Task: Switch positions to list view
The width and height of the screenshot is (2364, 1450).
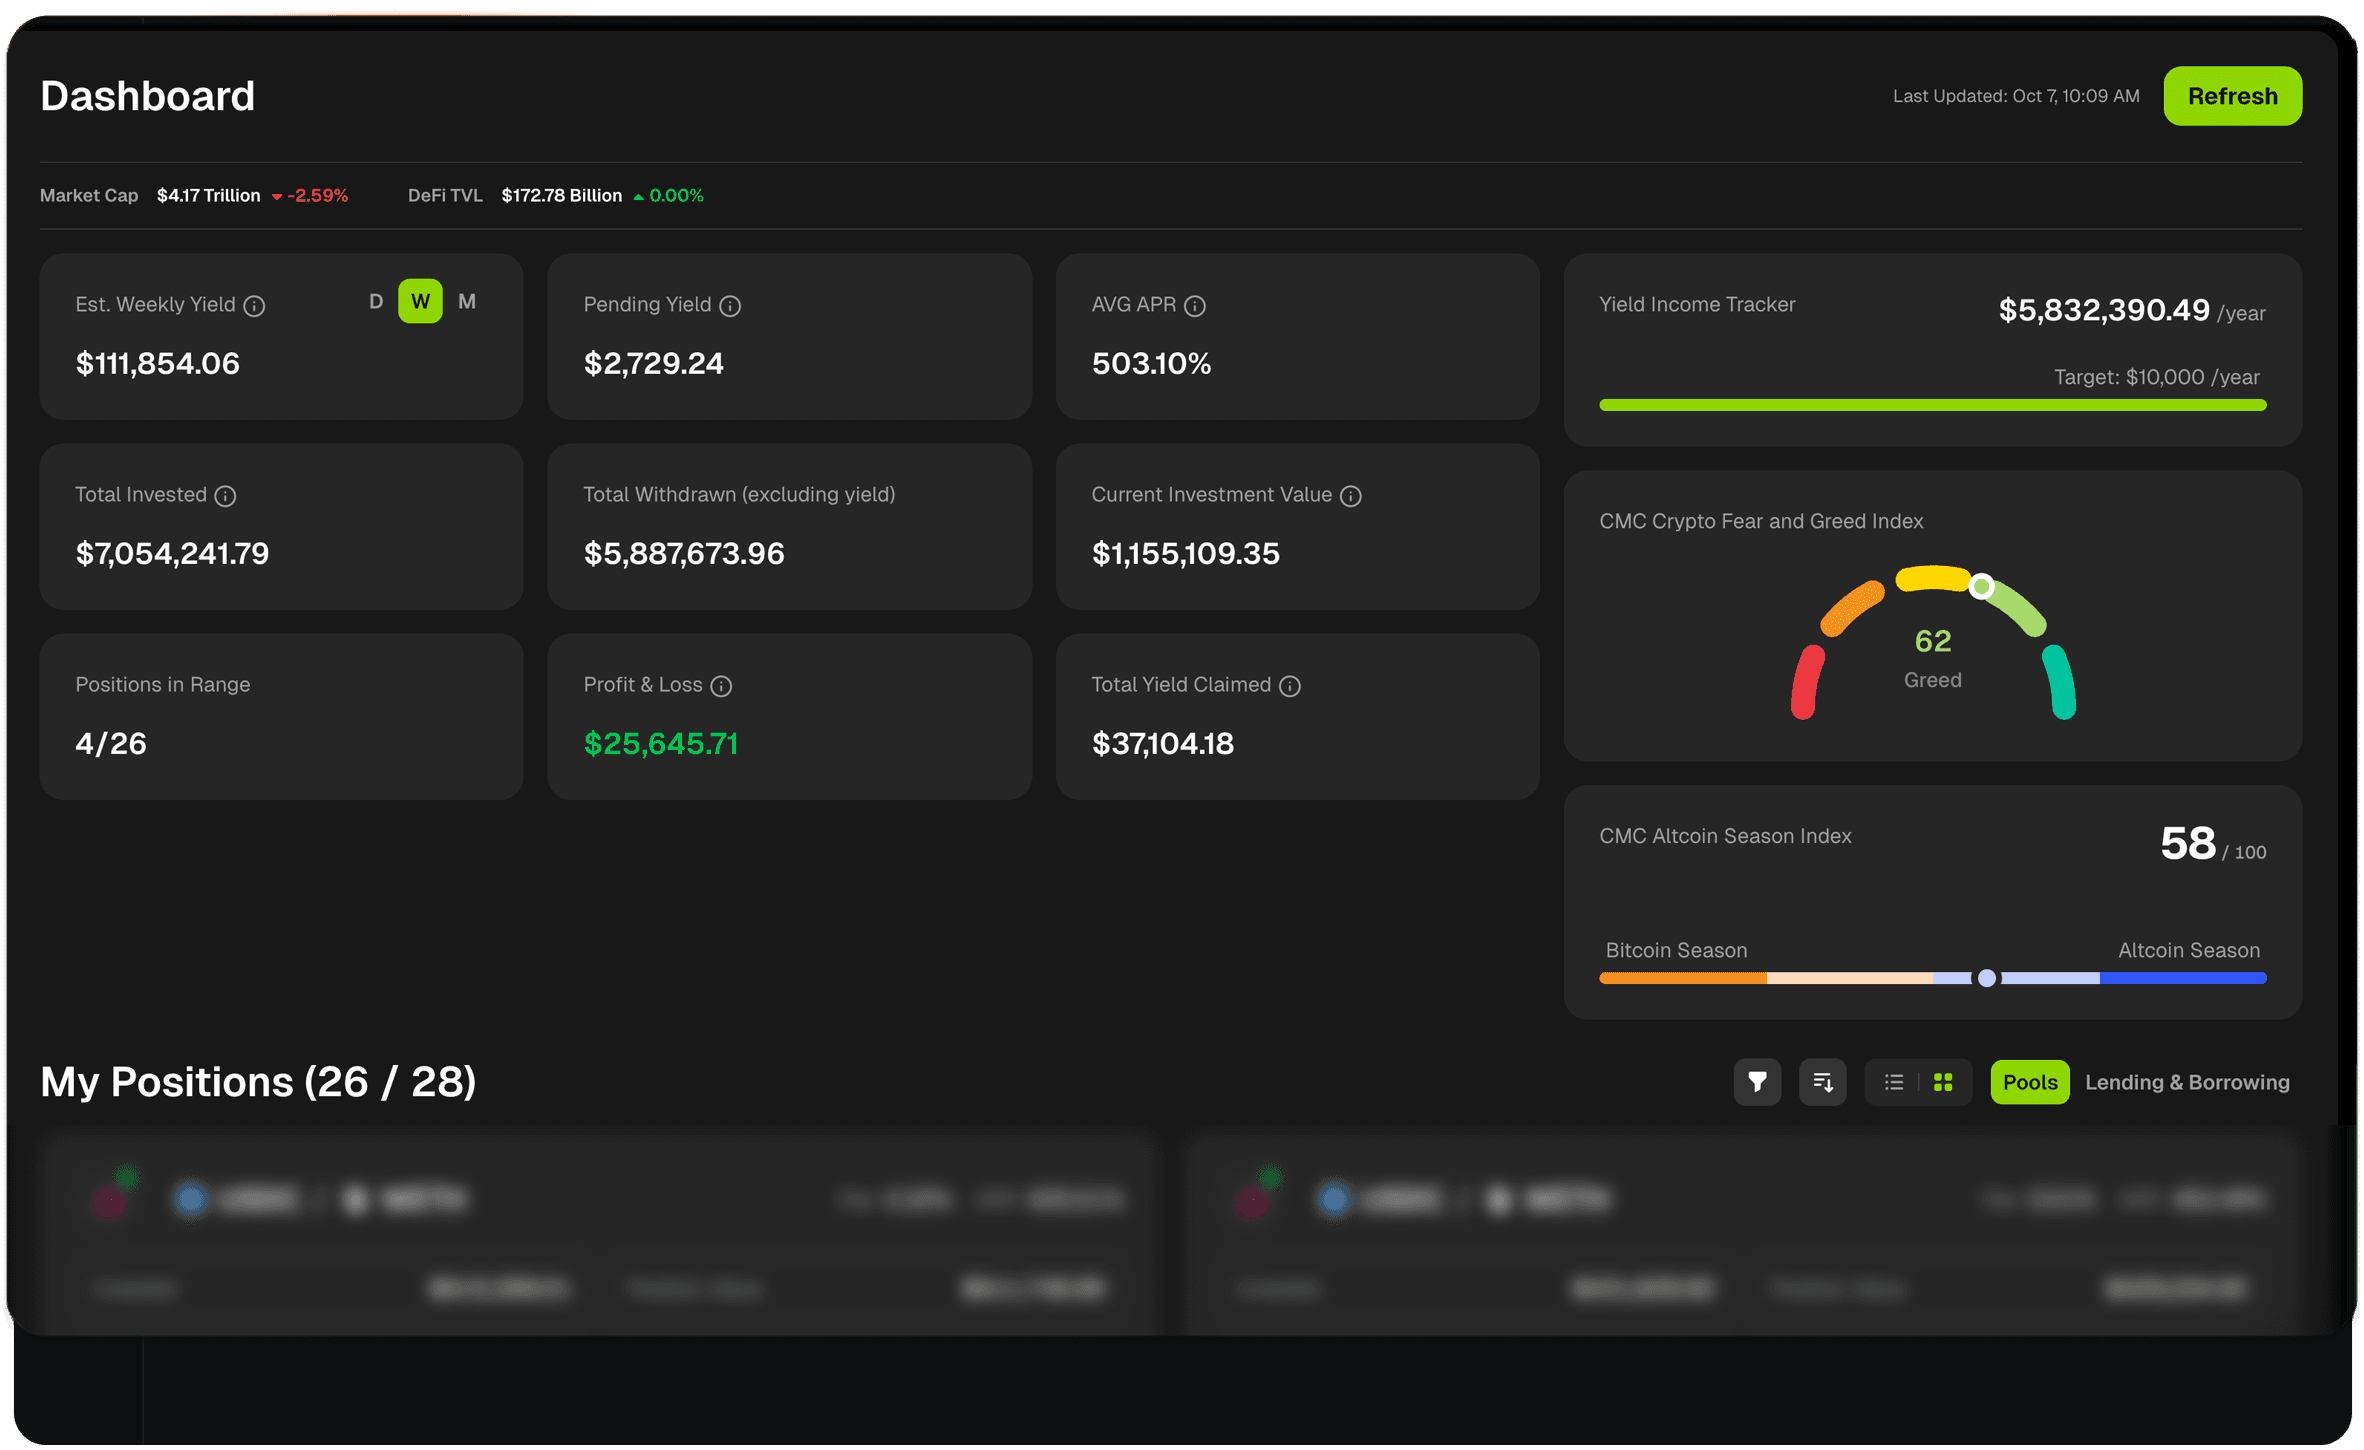Action: (x=1893, y=1082)
